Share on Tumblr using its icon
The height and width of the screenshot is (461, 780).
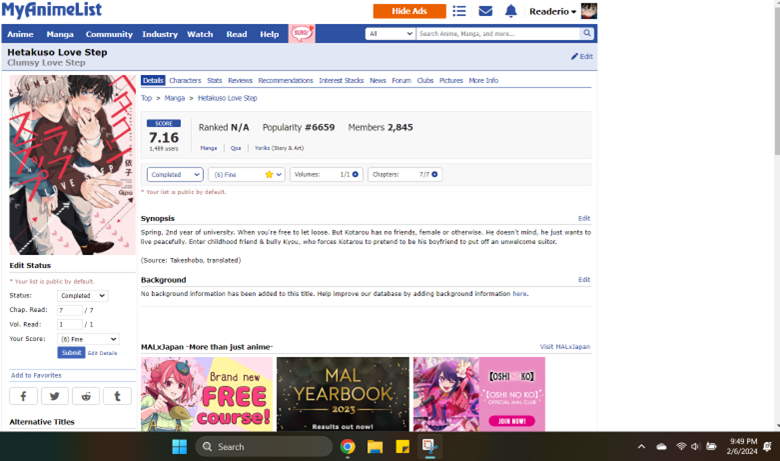coord(117,396)
